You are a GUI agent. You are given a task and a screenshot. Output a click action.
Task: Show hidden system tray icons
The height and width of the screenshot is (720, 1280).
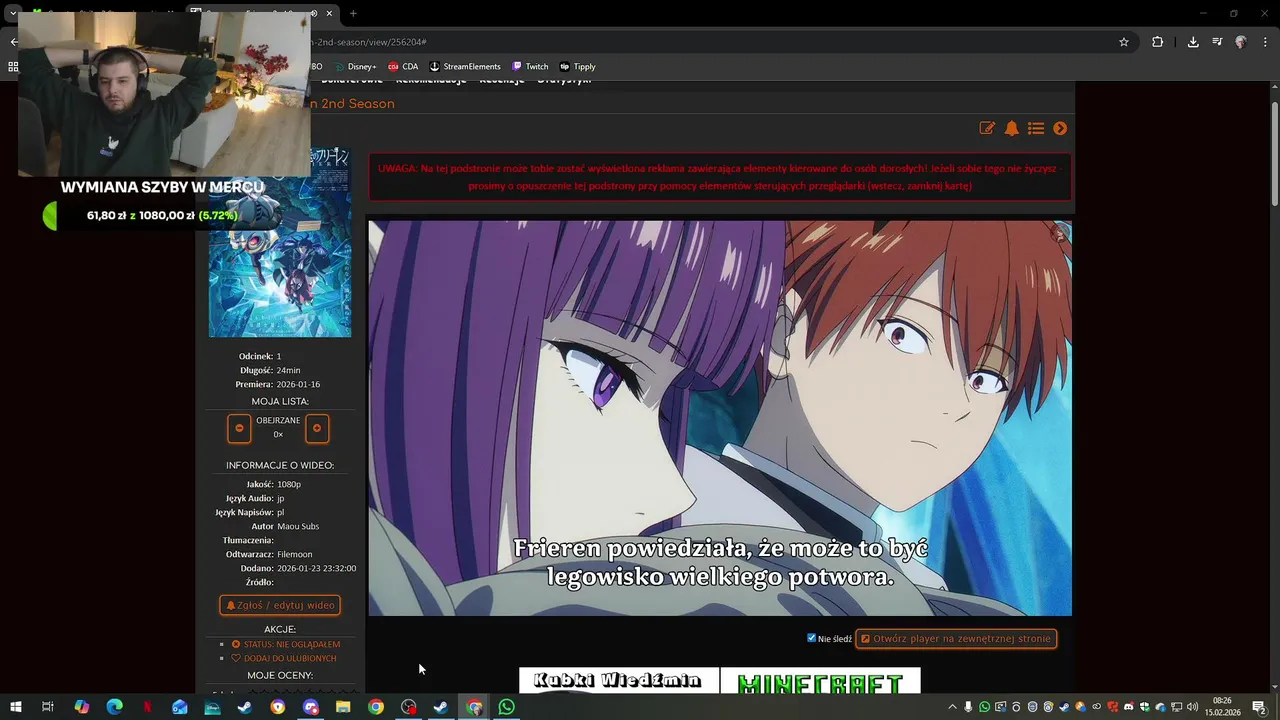953,707
